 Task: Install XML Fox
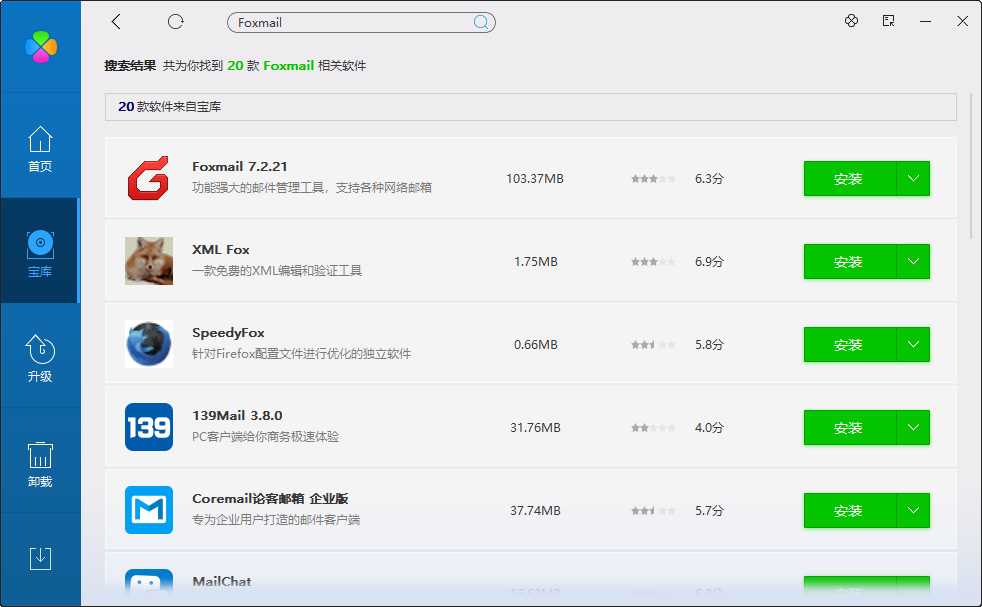pyautogui.click(x=849, y=261)
